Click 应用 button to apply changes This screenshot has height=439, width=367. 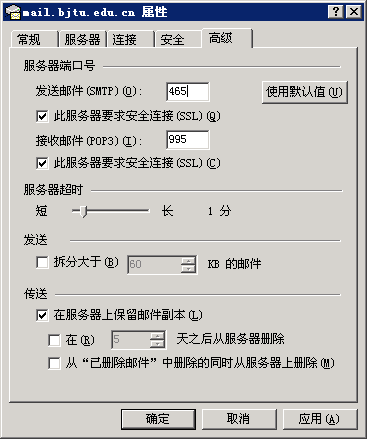[x=320, y=419]
